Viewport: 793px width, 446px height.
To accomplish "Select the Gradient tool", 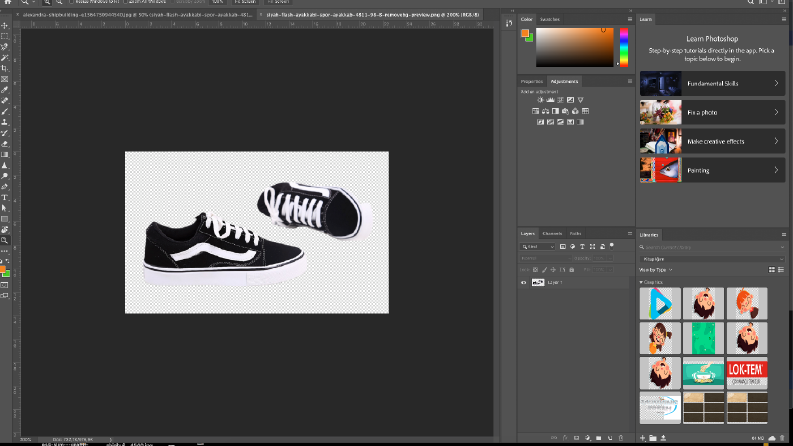I will [5, 154].
